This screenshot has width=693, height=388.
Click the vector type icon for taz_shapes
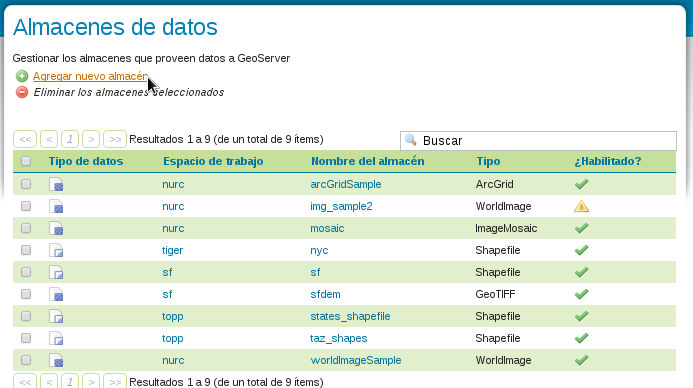(56, 339)
